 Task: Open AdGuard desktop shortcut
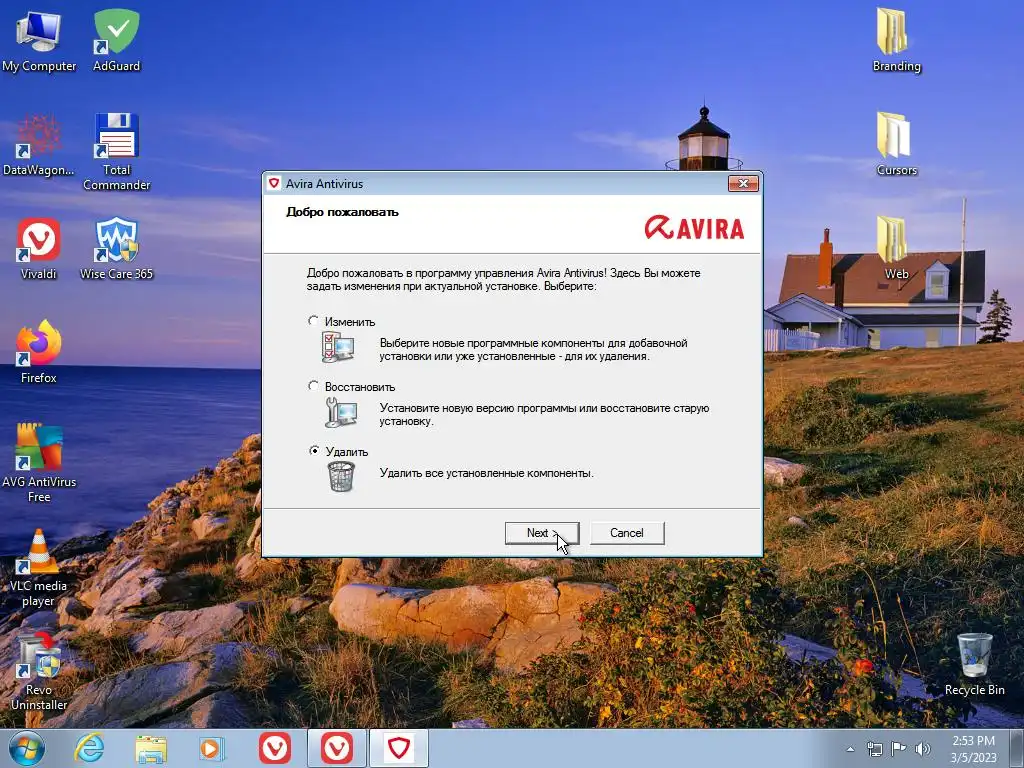point(116,40)
